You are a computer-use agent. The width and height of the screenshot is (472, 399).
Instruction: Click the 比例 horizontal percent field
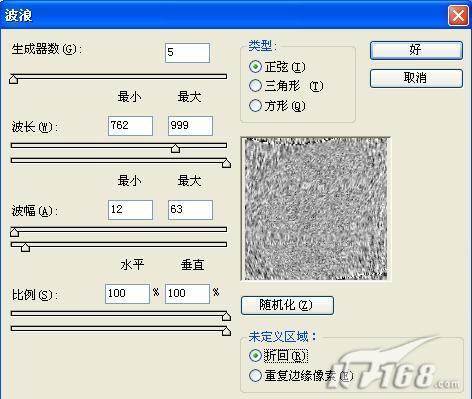click(x=127, y=294)
